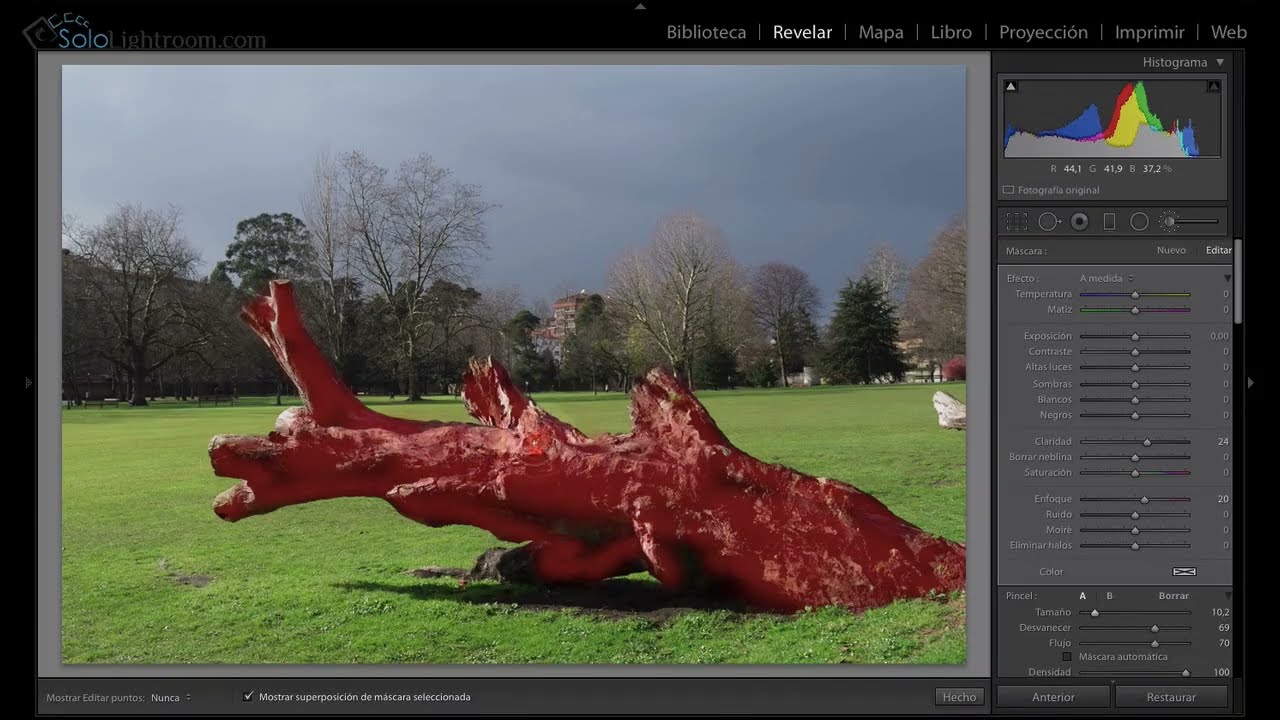This screenshot has height=720, width=1280.
Task: Collapse the Pincel section triangle
Action: 1227,596
